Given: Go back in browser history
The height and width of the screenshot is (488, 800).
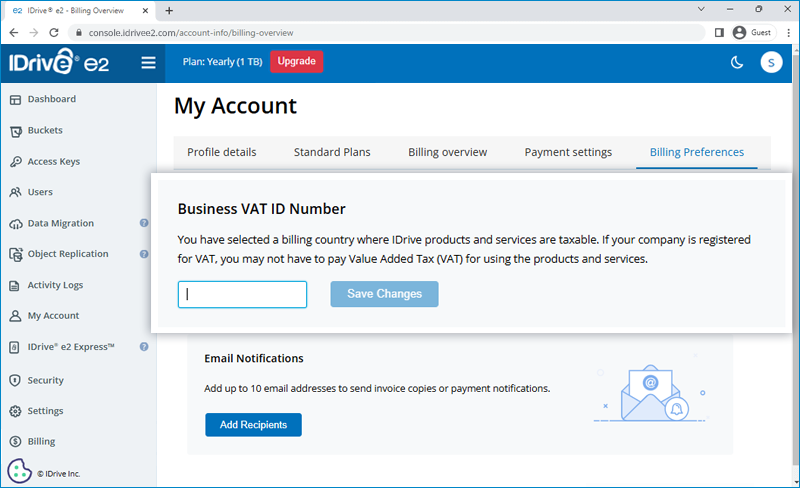Looking at the screenshot, I should click(14, 33).
